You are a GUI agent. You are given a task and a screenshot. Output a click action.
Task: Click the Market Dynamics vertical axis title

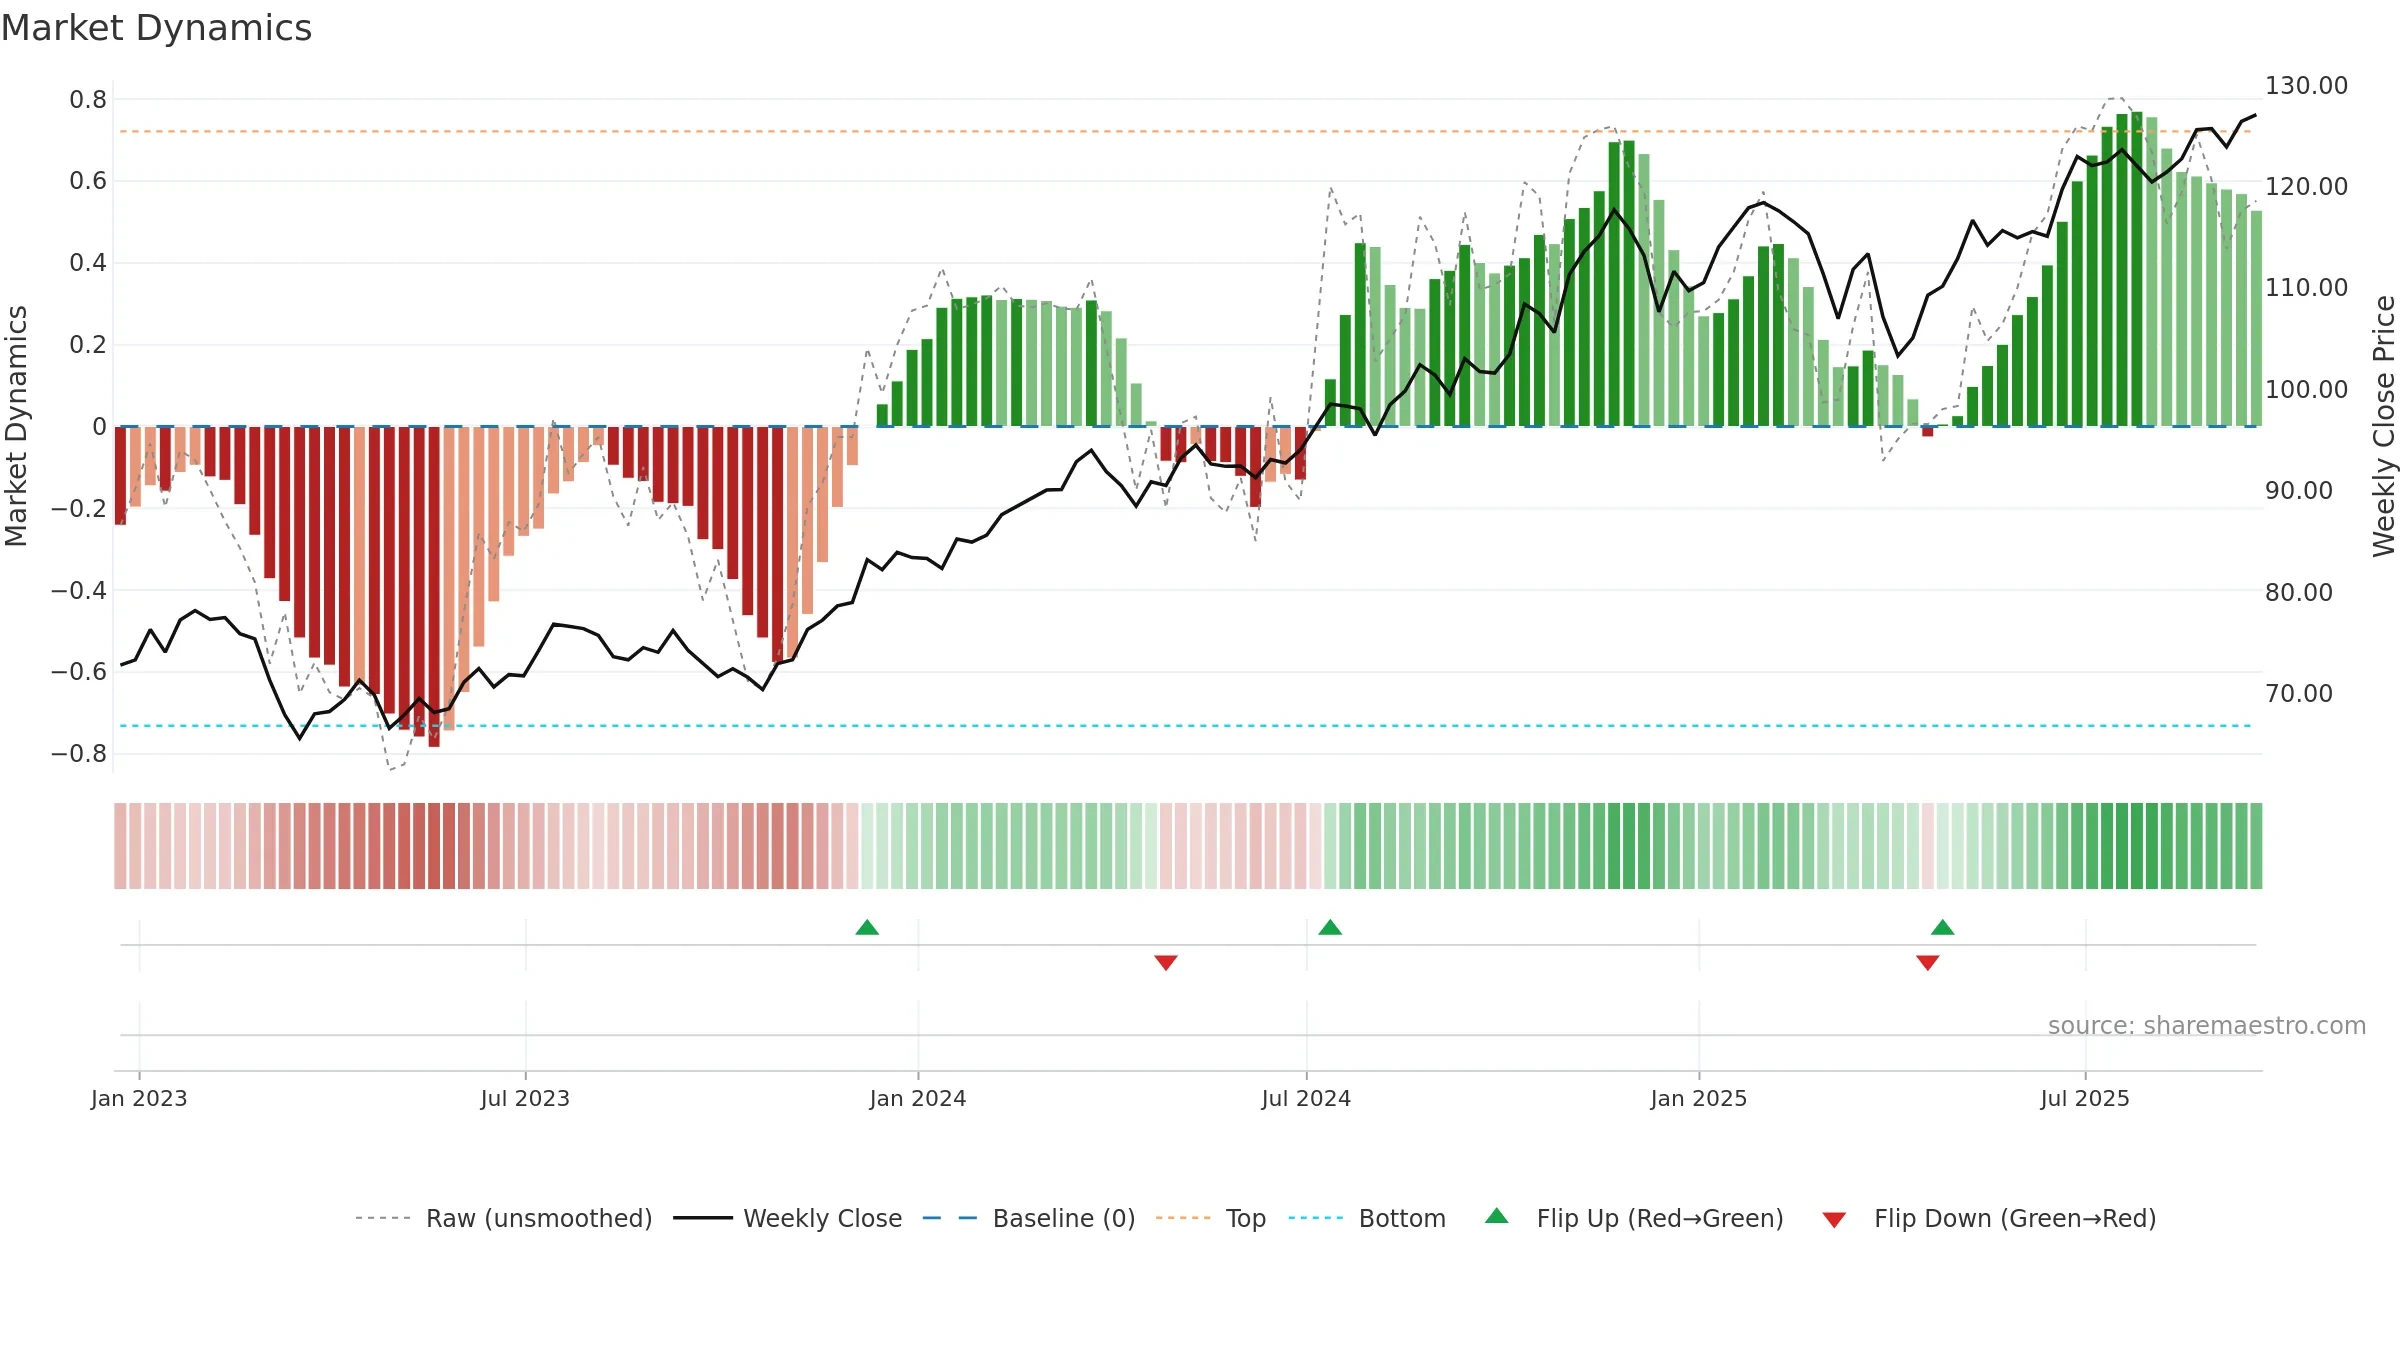pyautogui.click(x=16, y=426)
